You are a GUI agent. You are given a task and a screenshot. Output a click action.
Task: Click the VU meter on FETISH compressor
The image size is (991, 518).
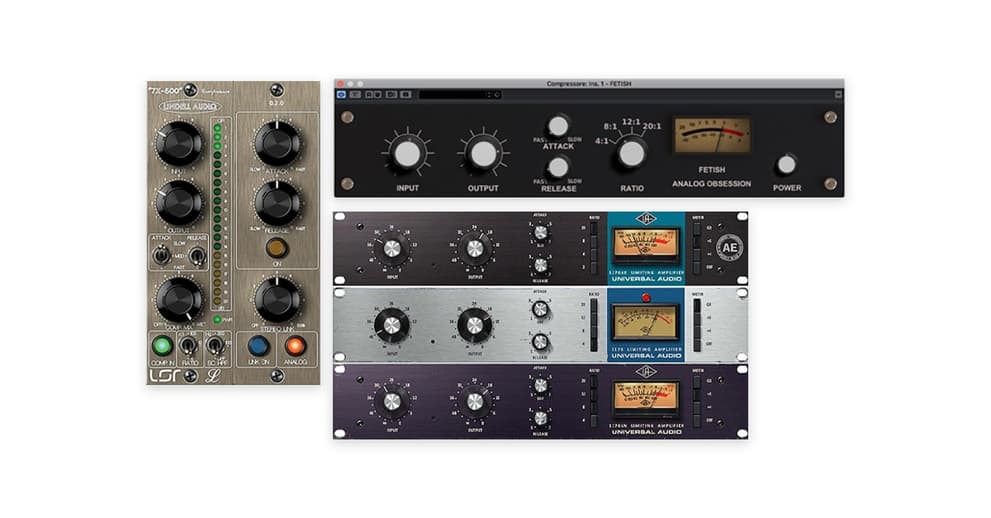pyautogui.click(x=712, y=135)
